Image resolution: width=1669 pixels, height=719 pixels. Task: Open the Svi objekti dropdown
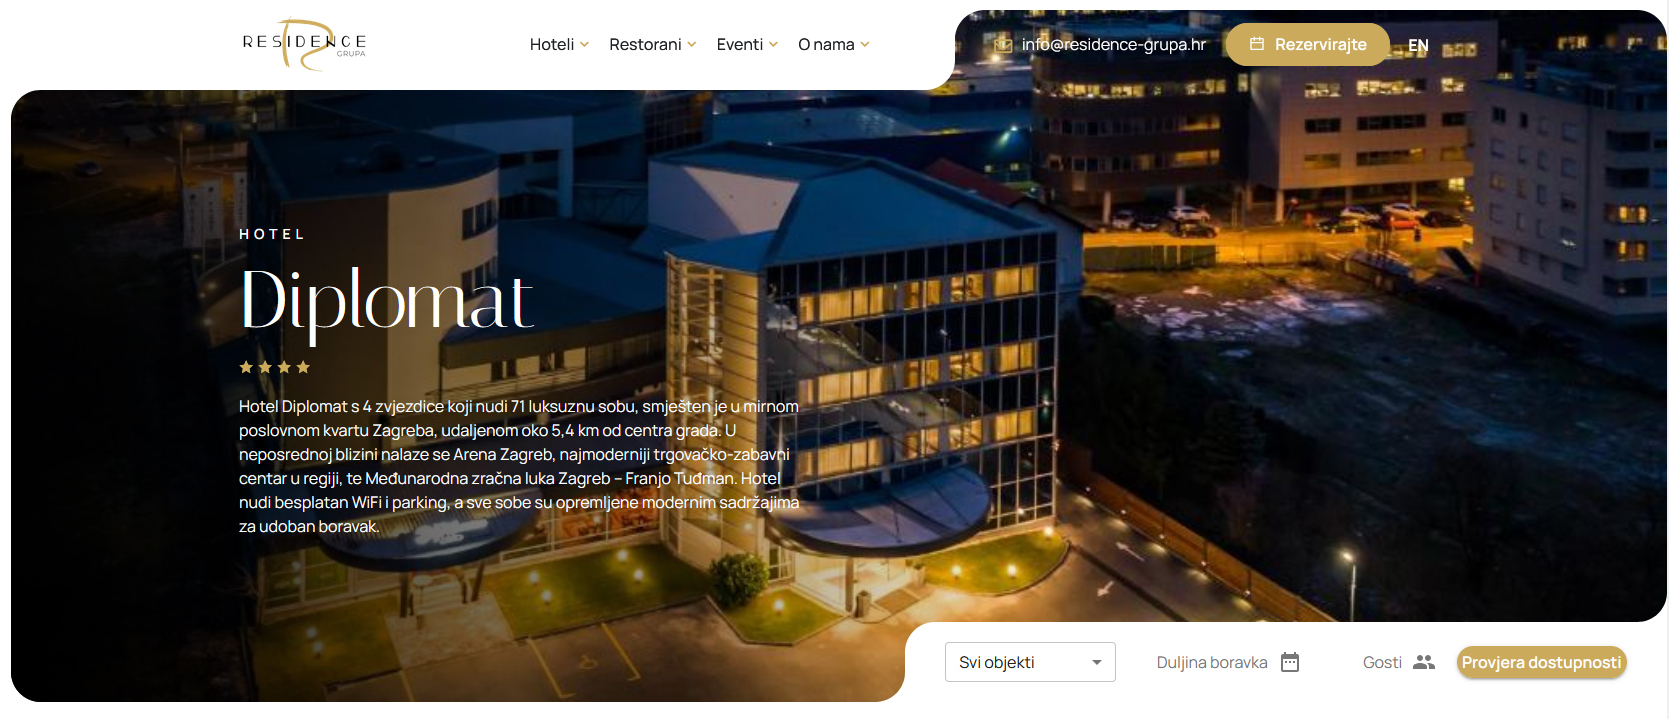[1030, 662]
